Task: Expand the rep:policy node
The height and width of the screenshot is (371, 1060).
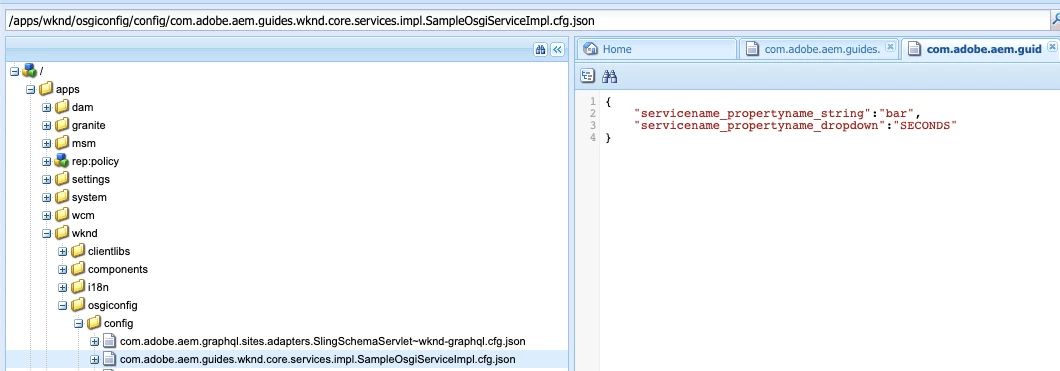Action: 46,162
